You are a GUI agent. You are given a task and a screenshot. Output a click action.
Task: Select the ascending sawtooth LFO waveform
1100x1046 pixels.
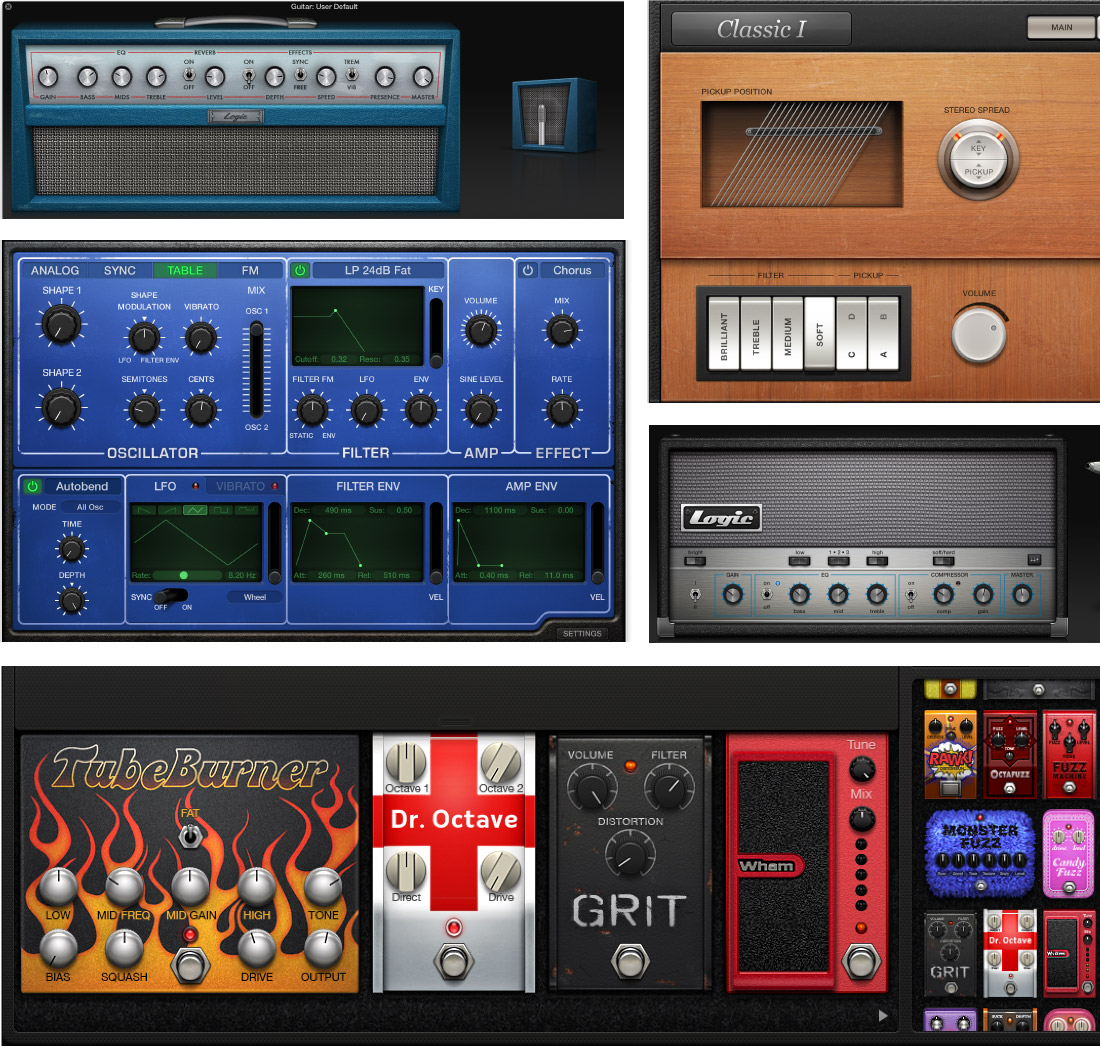tap(169, 510)
